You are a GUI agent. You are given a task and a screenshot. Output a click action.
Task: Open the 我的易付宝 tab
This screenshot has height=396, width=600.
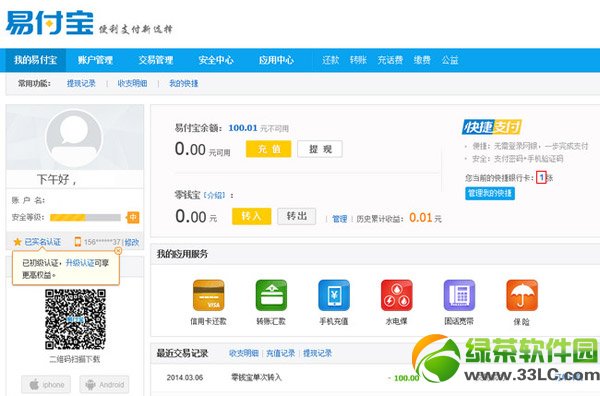(36, 60)
